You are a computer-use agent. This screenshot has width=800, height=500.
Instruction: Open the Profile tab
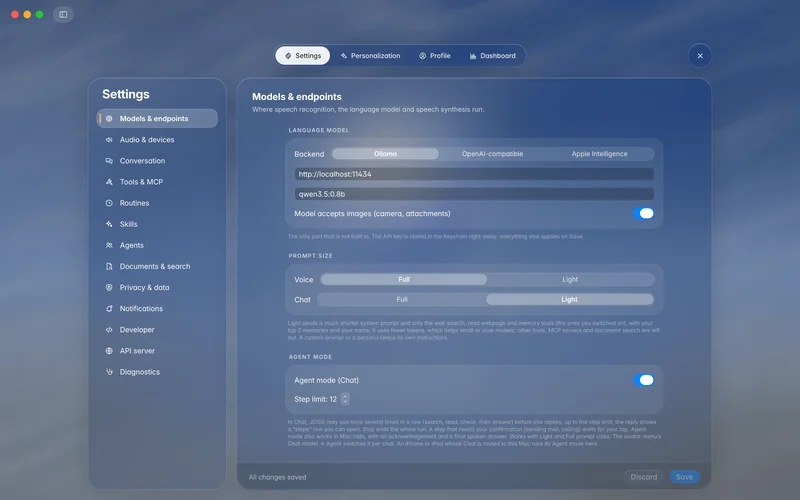[435, 56]
